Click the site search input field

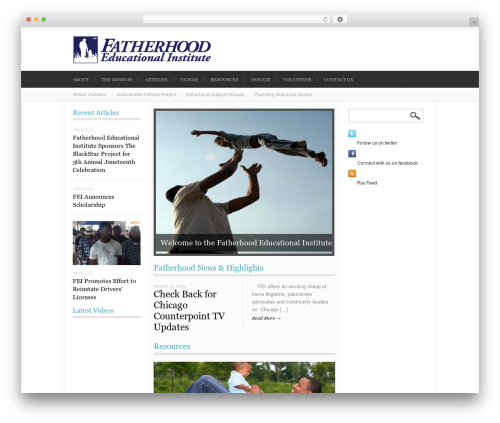coord(378,116)
